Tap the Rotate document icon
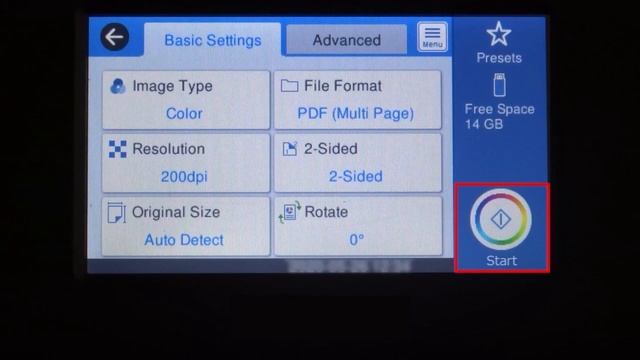640x360 pixels. click(x=289, y=212)
